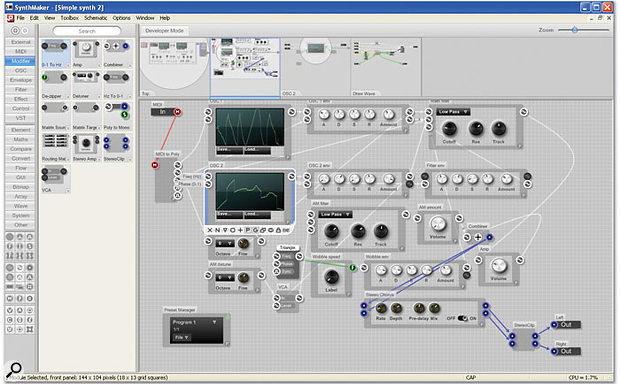Click the N icon on OSC 2 action bar

click(x=217, y=230)
